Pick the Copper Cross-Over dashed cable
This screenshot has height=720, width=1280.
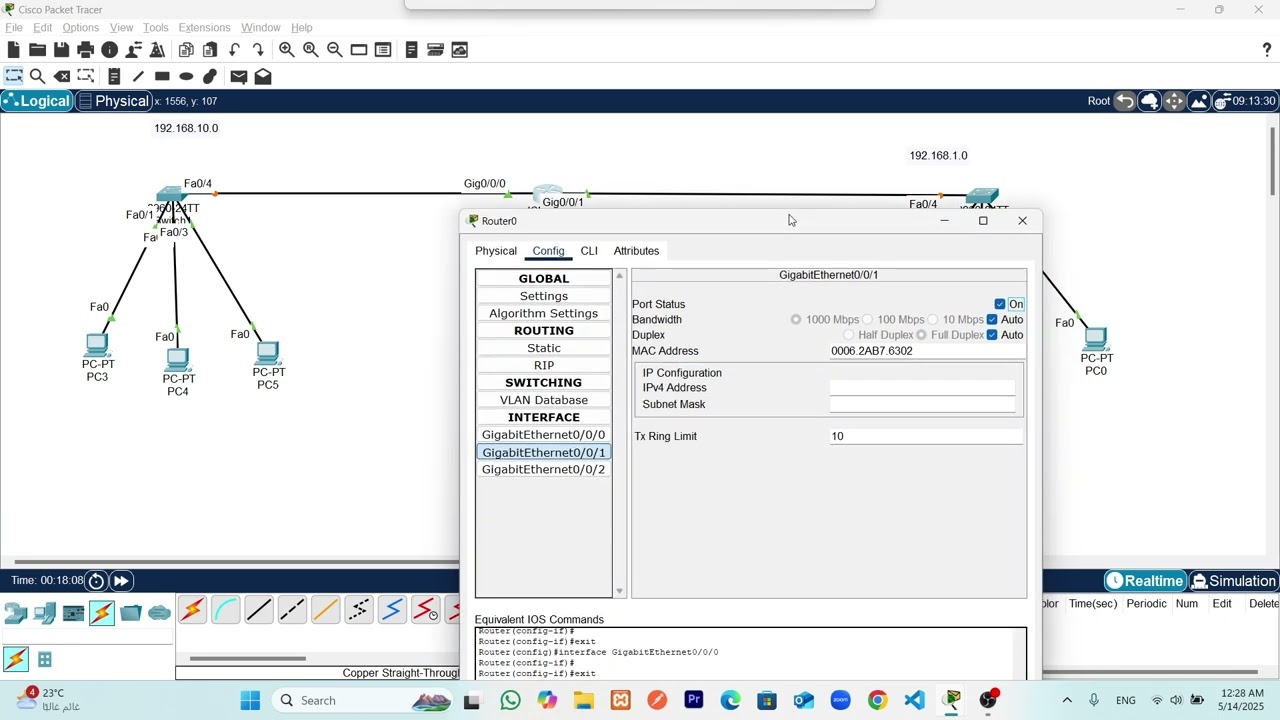(292, 610)
